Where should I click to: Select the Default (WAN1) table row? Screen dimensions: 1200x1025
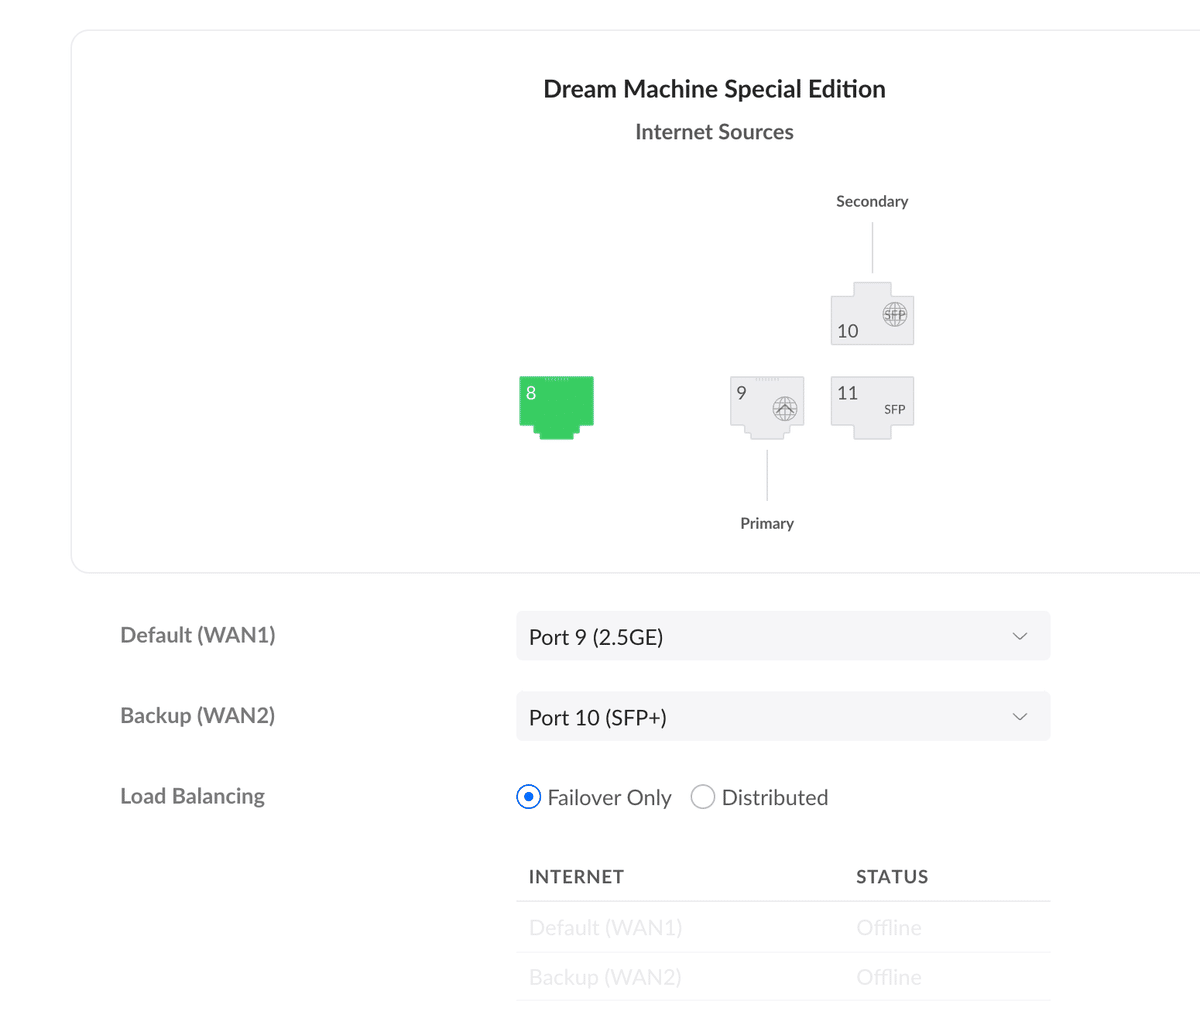[783, 927]
